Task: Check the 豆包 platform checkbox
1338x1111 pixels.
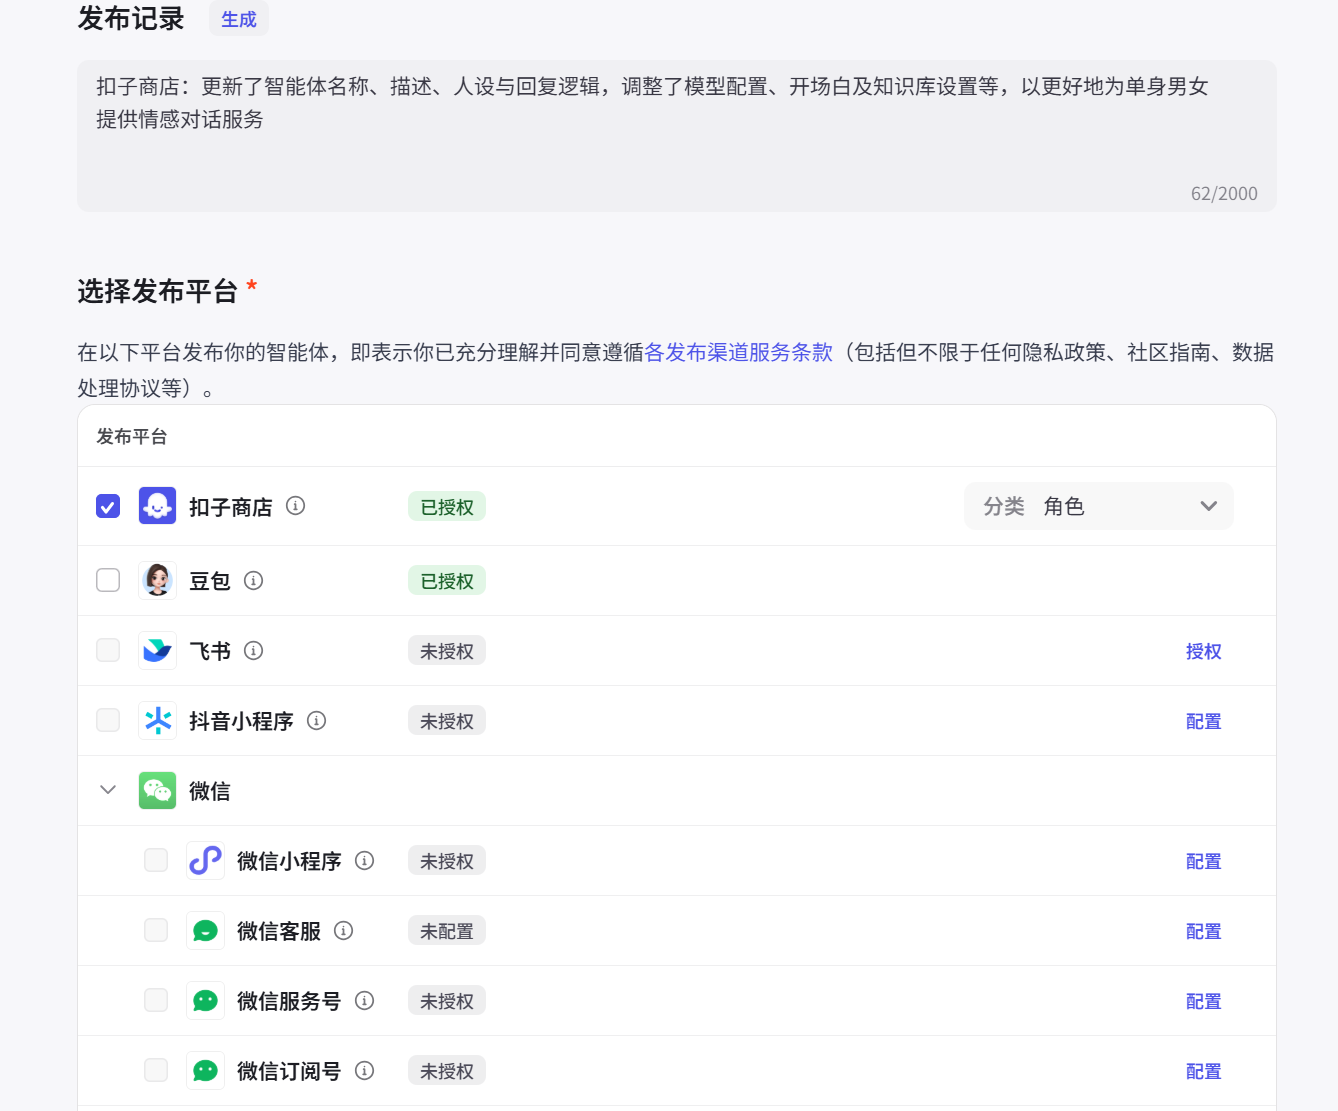Action: pyautogui.click(x=108, y=580)
